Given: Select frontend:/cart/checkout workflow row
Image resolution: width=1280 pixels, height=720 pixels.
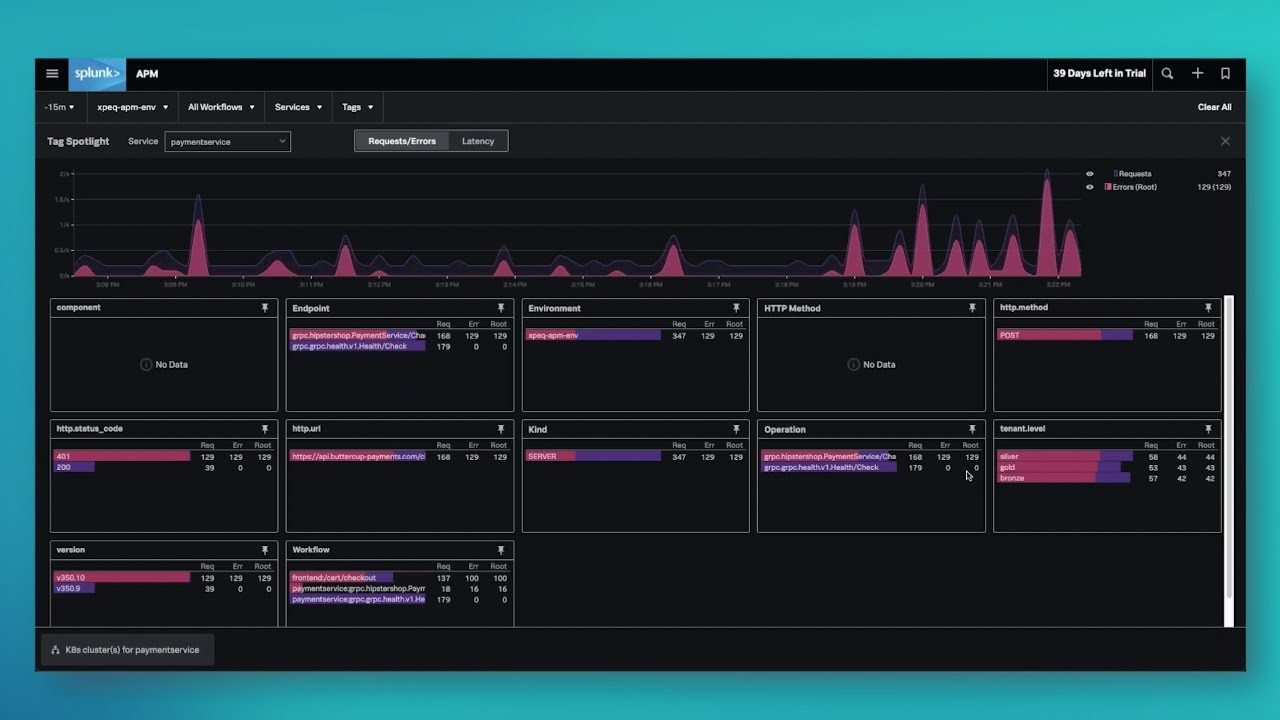Looking at the screenshot, I should pyautogui.click(x=399, y=578).
